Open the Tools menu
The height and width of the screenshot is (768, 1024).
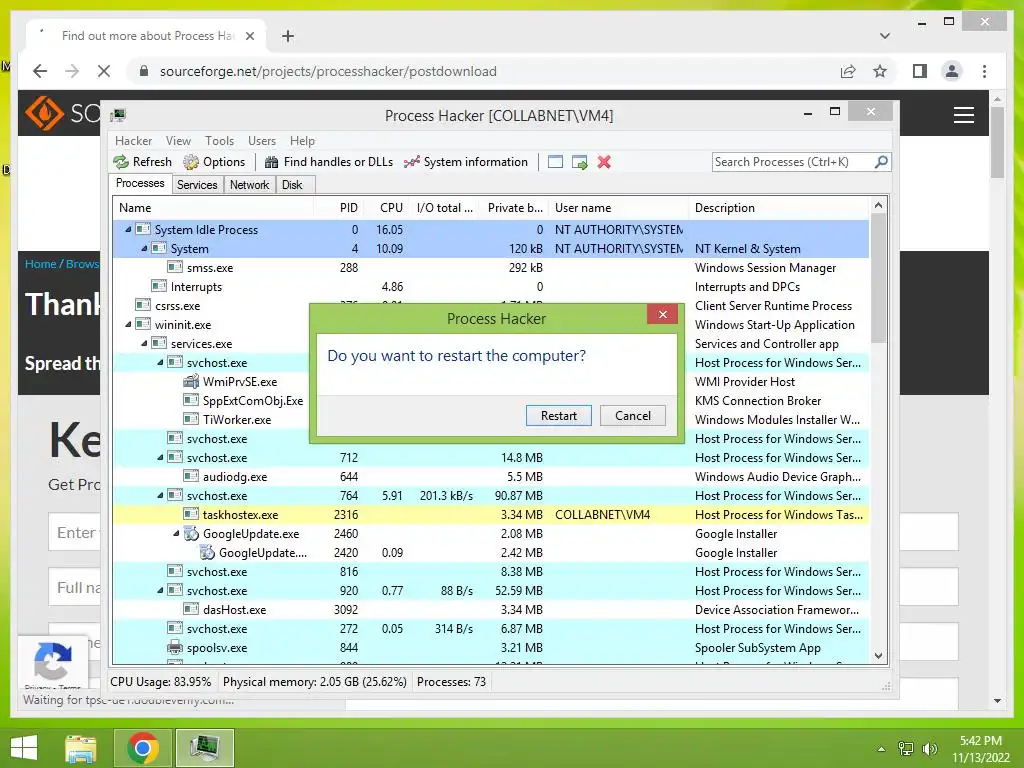click(219, 141)
